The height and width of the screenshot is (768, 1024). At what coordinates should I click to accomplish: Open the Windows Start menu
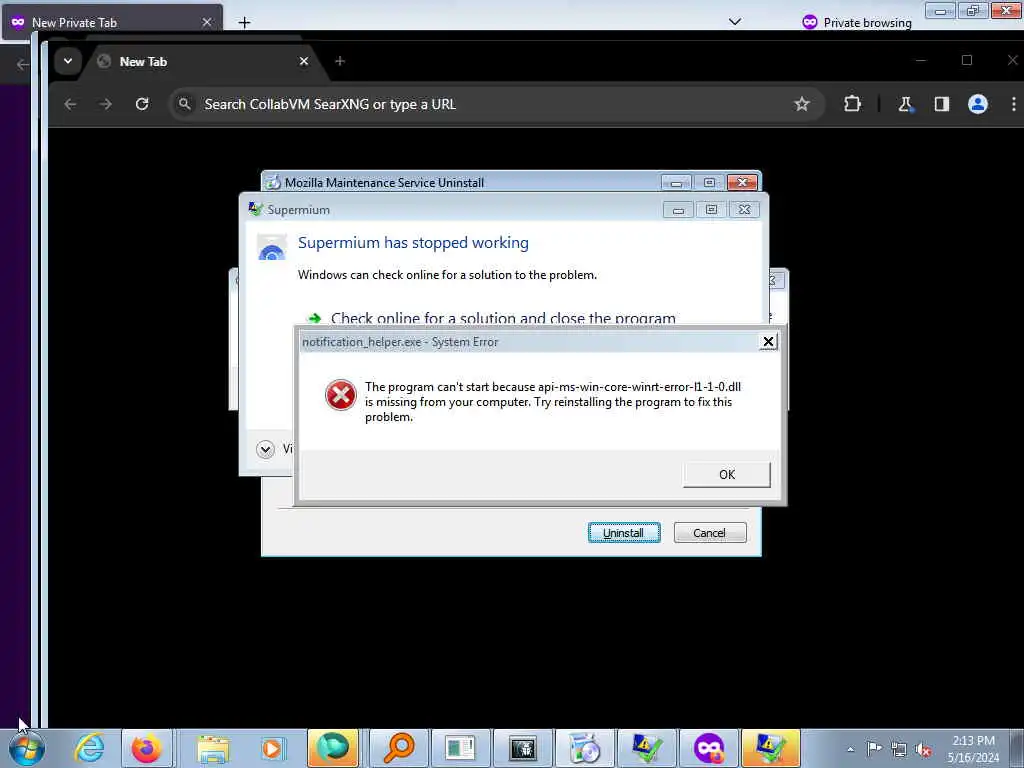pyautogui.click(x=26, y=748)
